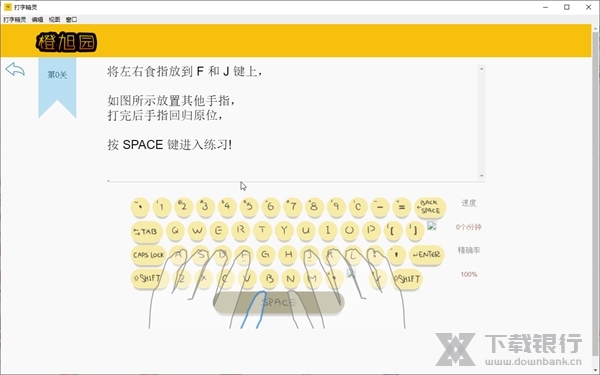Tap the Q key
The height and width of the screenshot is (375, 600).
175,231
